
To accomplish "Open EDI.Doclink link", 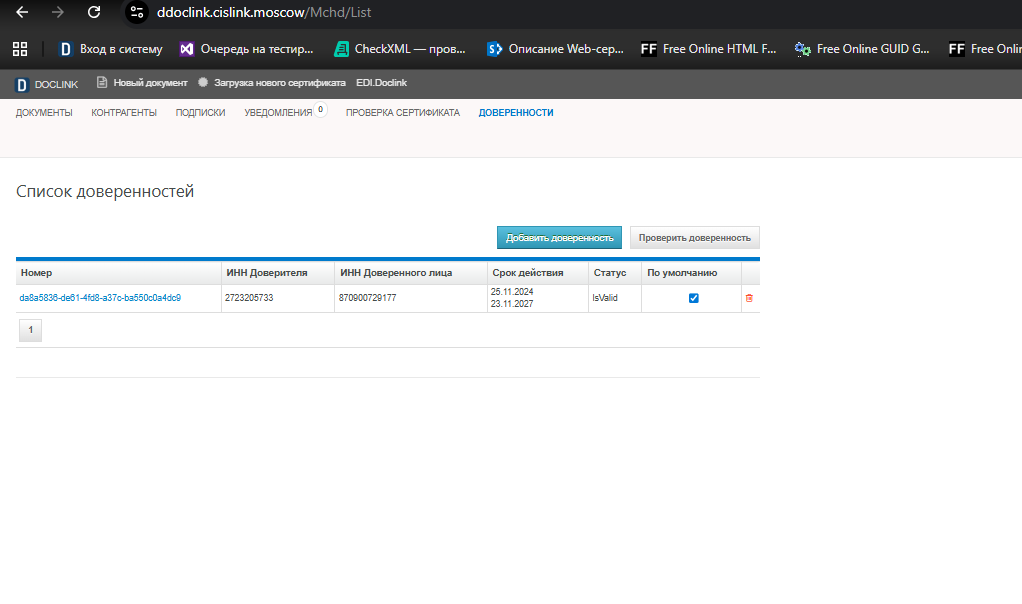I will [x=381, y=83].
